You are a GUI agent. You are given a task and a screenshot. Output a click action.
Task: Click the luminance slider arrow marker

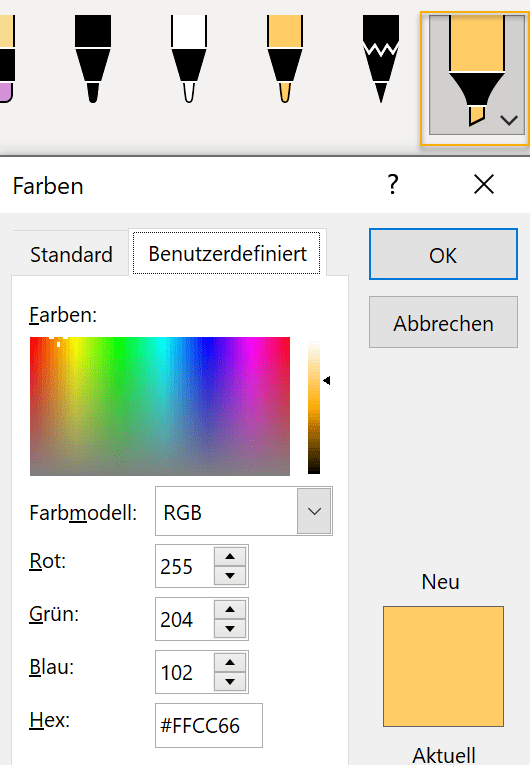click(327, 380)
